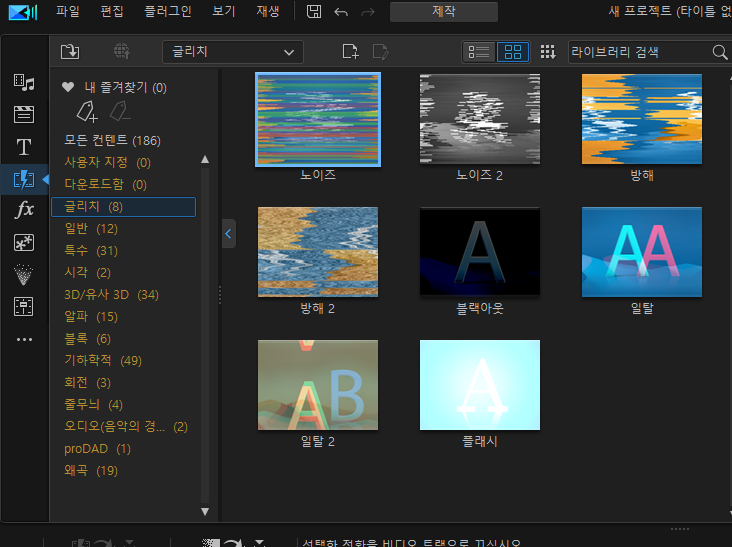Click the search magnifier icon
Screen dimensions: 732x547
tap(720, 52)
